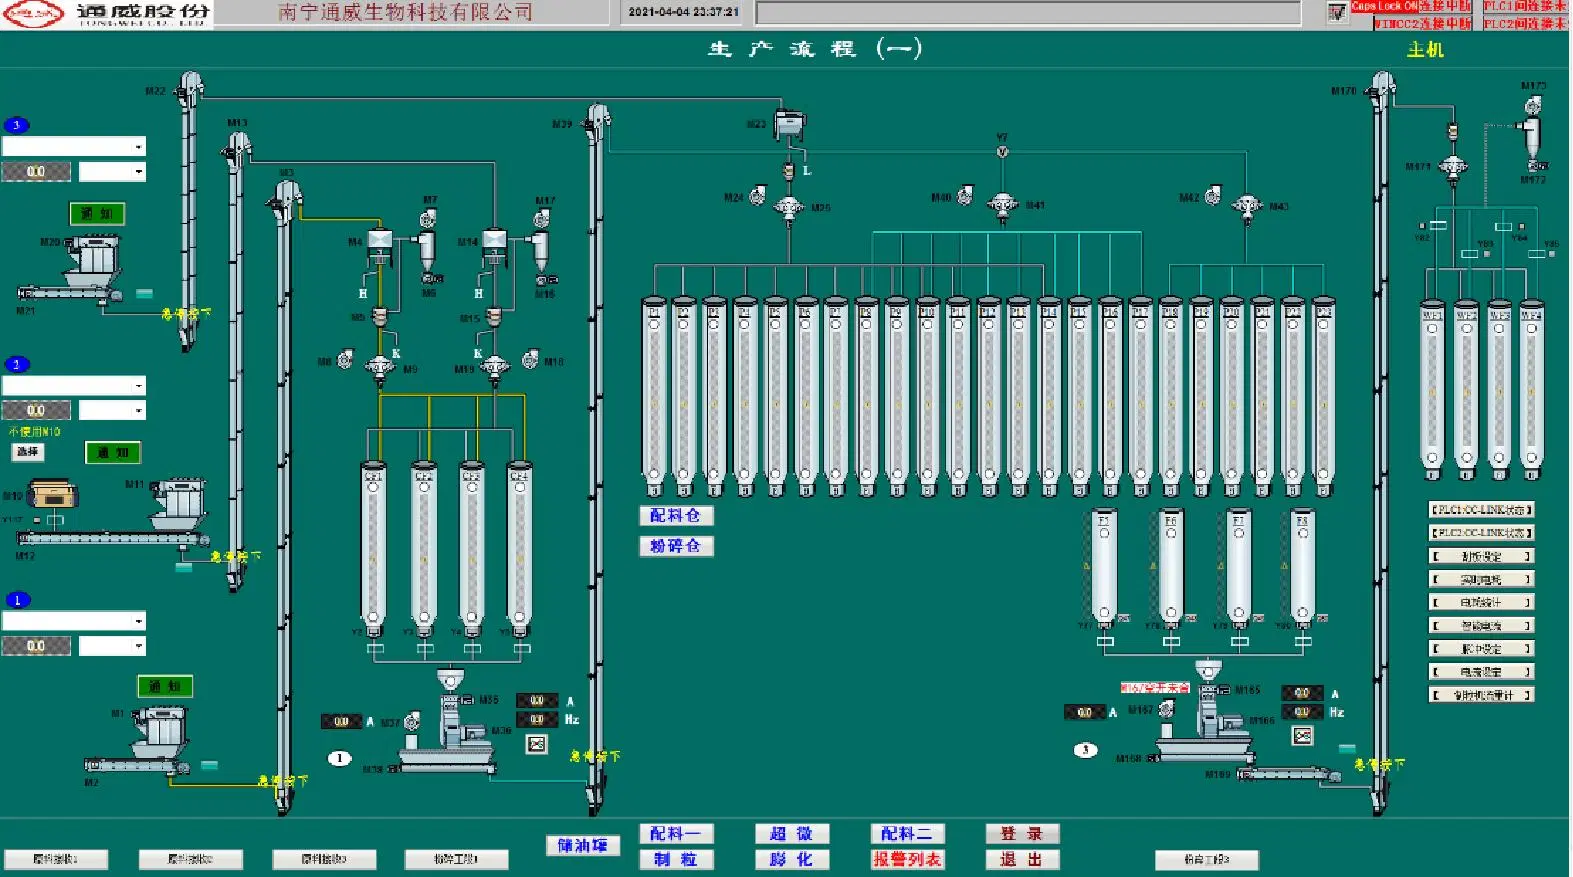Open the 储油罐 page
Viewport: 1573px width, 877px height.
(583, 845)
